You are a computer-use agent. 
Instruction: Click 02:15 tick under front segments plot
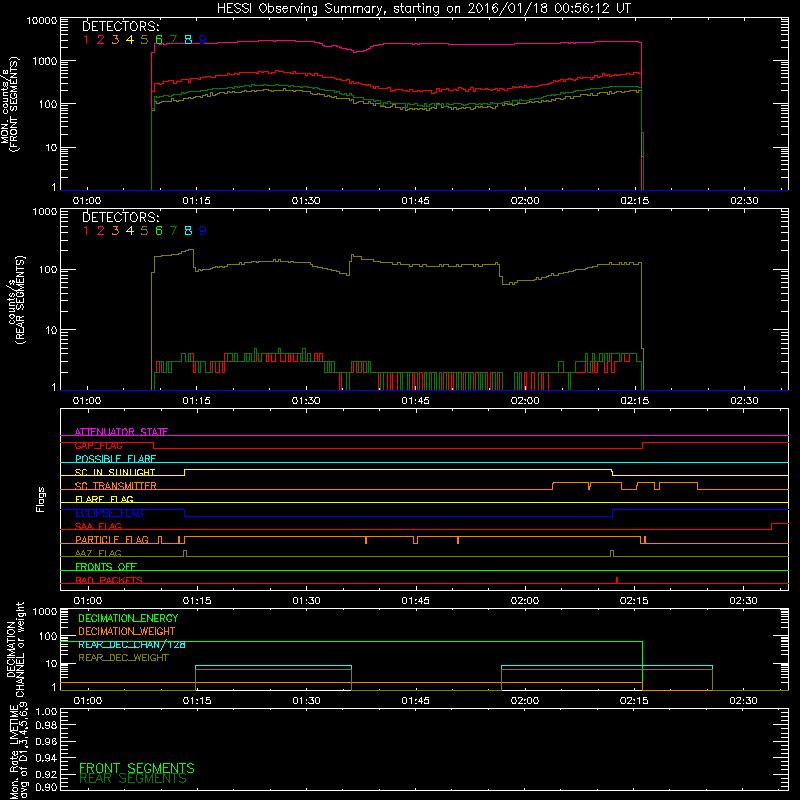[x=634, y=201]
